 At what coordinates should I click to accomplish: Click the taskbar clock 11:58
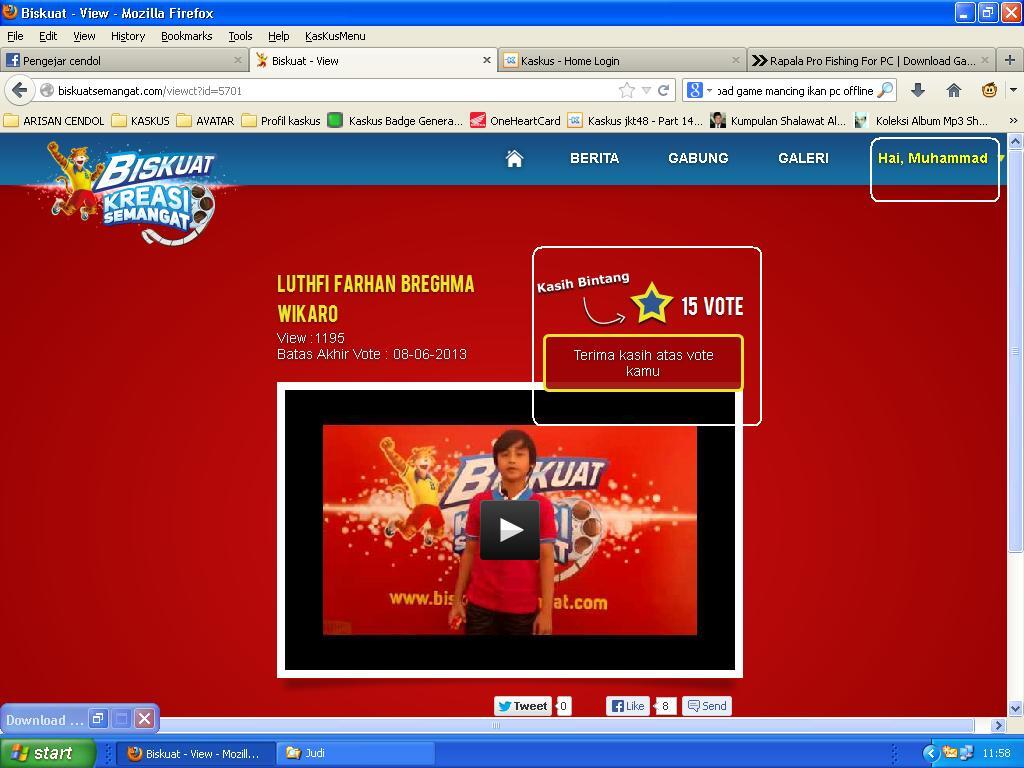996,754
